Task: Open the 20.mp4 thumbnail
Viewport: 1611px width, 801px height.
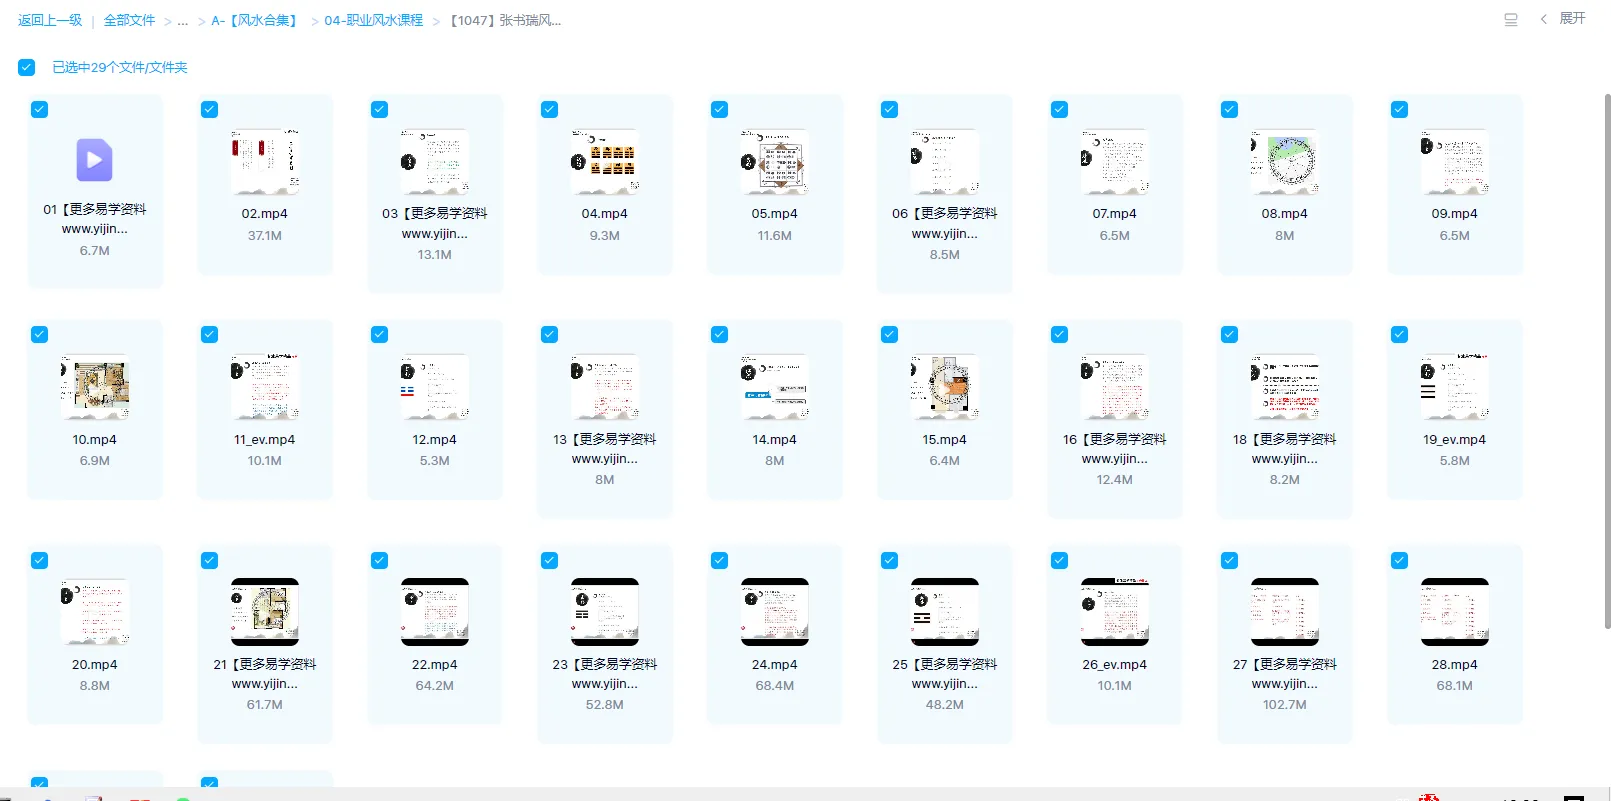Action: pyautogui.click(x=95, y=612)
